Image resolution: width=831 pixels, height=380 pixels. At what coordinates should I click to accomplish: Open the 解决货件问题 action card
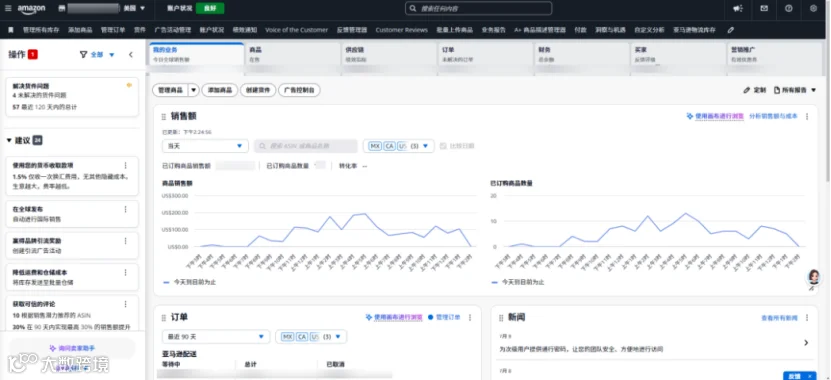coord(72,96)
